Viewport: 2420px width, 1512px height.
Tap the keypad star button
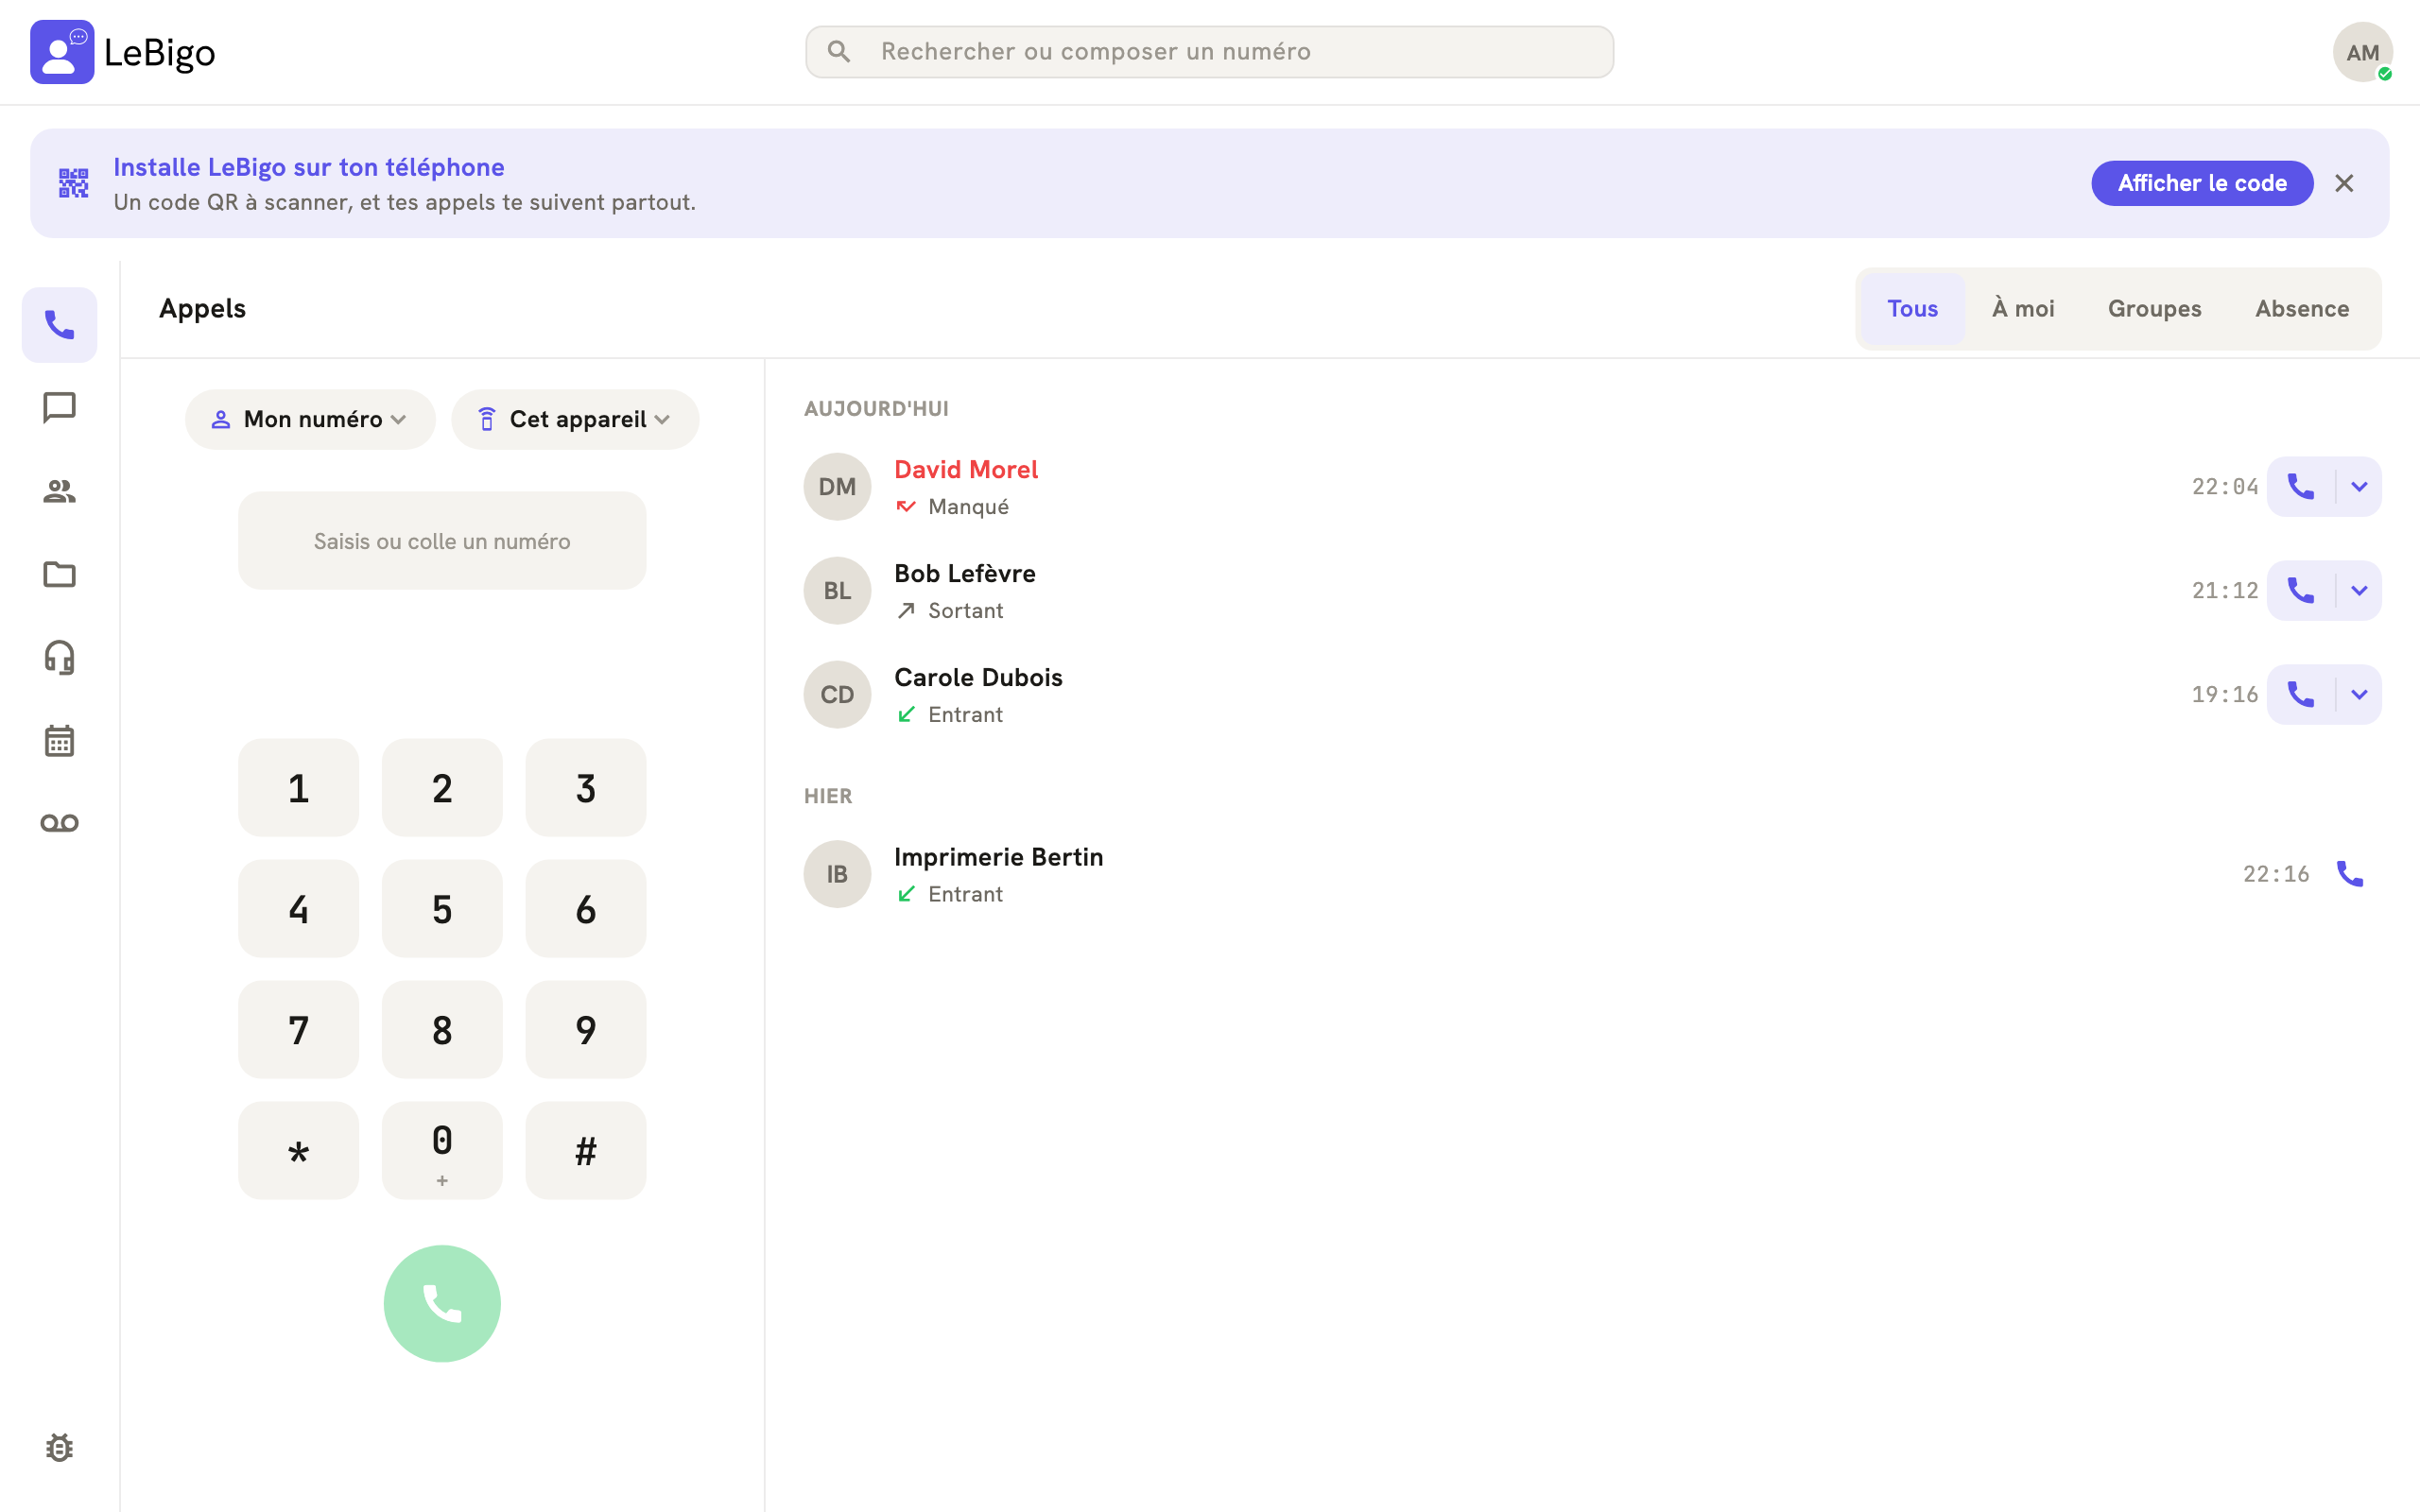click(298, 1151)
